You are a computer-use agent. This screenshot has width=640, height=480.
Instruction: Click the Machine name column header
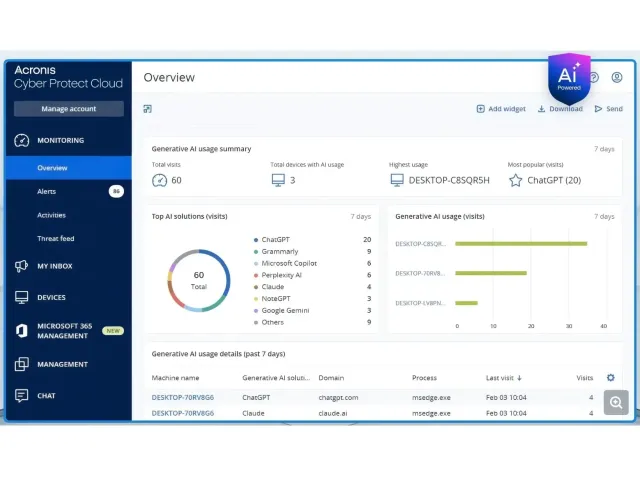[176, 378]
